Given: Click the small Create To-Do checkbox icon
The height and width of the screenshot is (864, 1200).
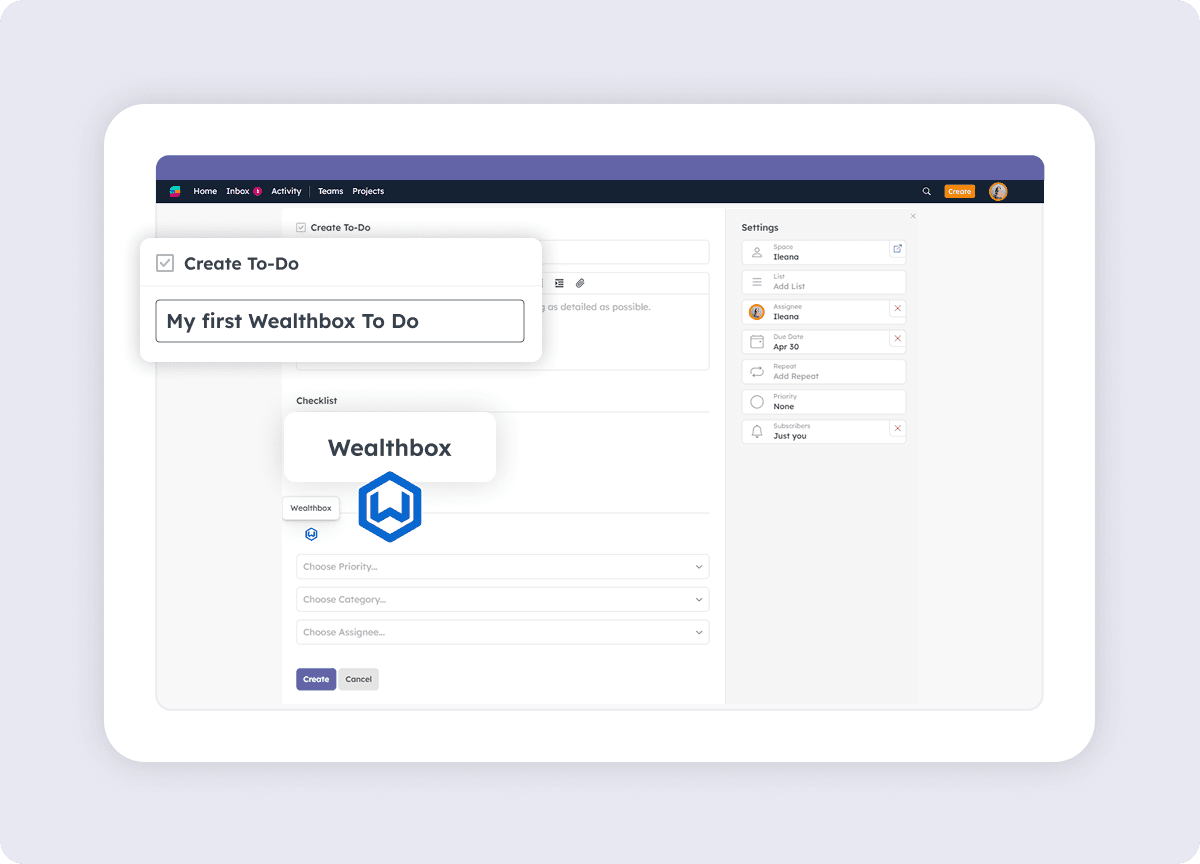Looking at the screenshot, I should [x=301, y=228].
